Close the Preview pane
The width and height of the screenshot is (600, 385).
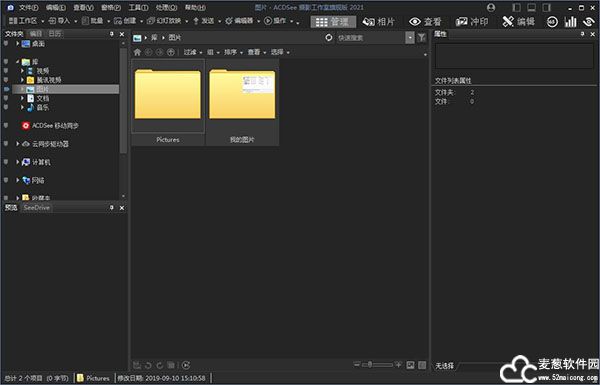point(122,208)
